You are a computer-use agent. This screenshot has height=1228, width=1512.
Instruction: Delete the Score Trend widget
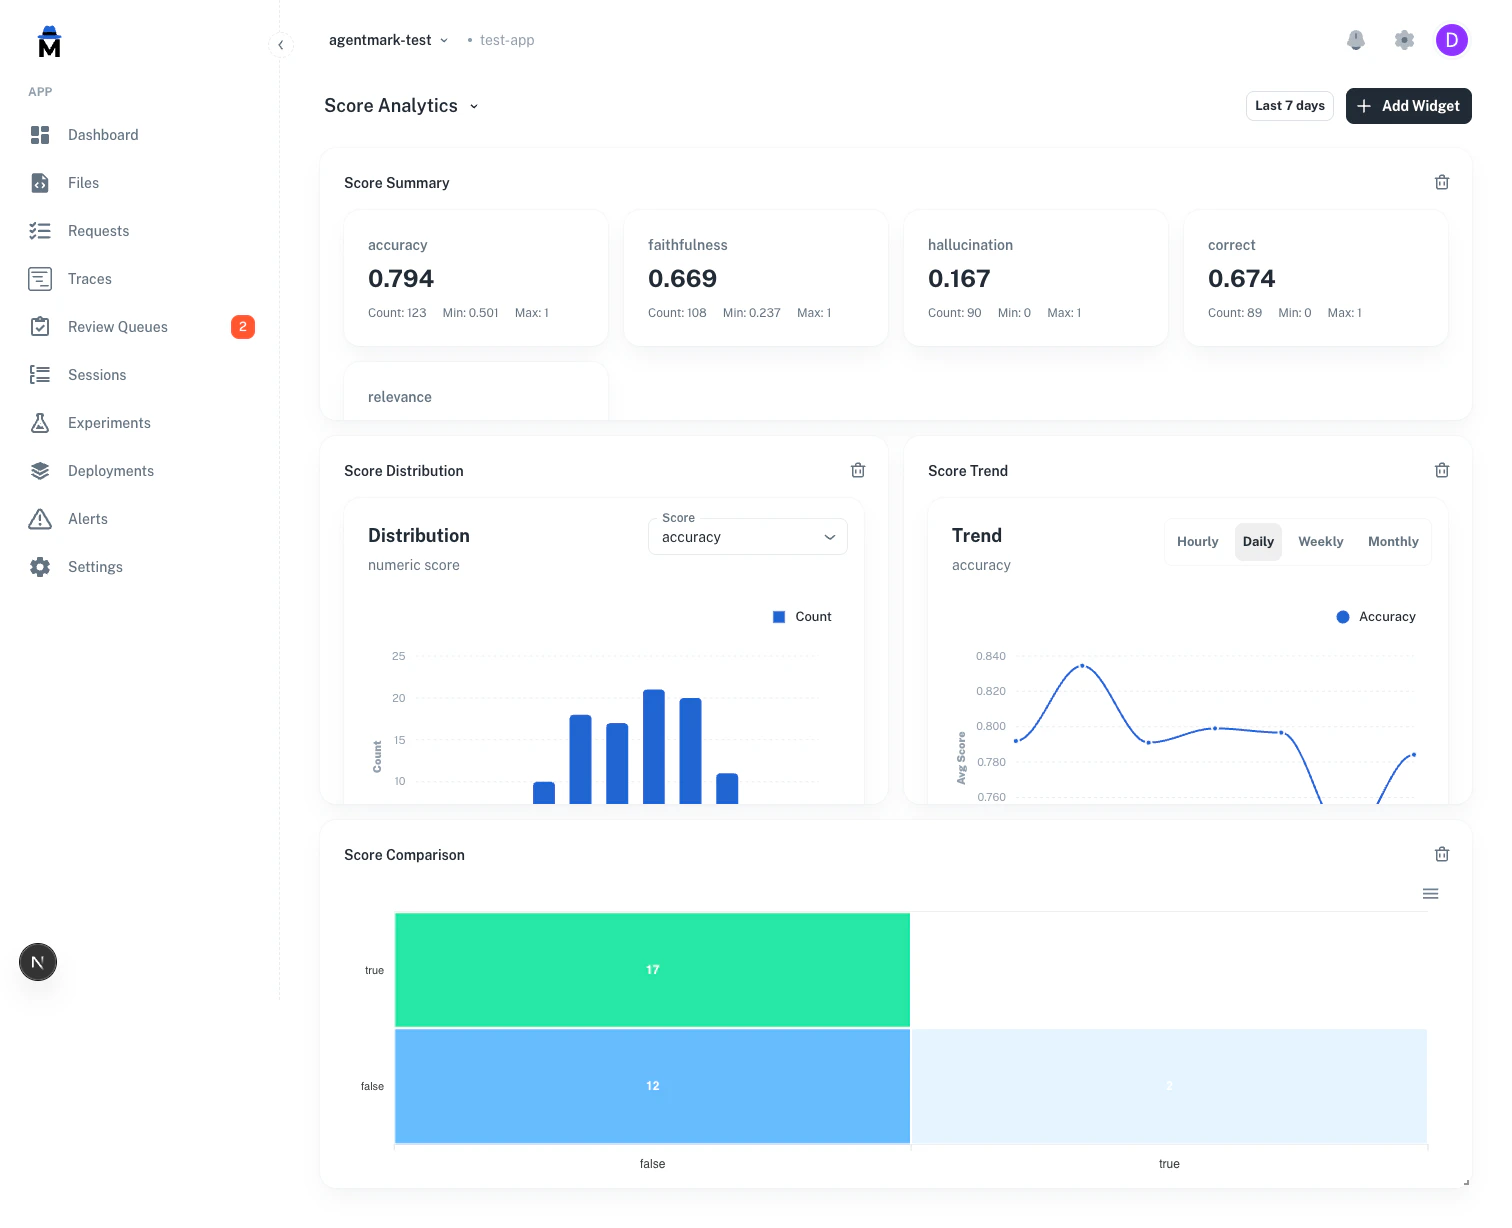pos(1442,470)
